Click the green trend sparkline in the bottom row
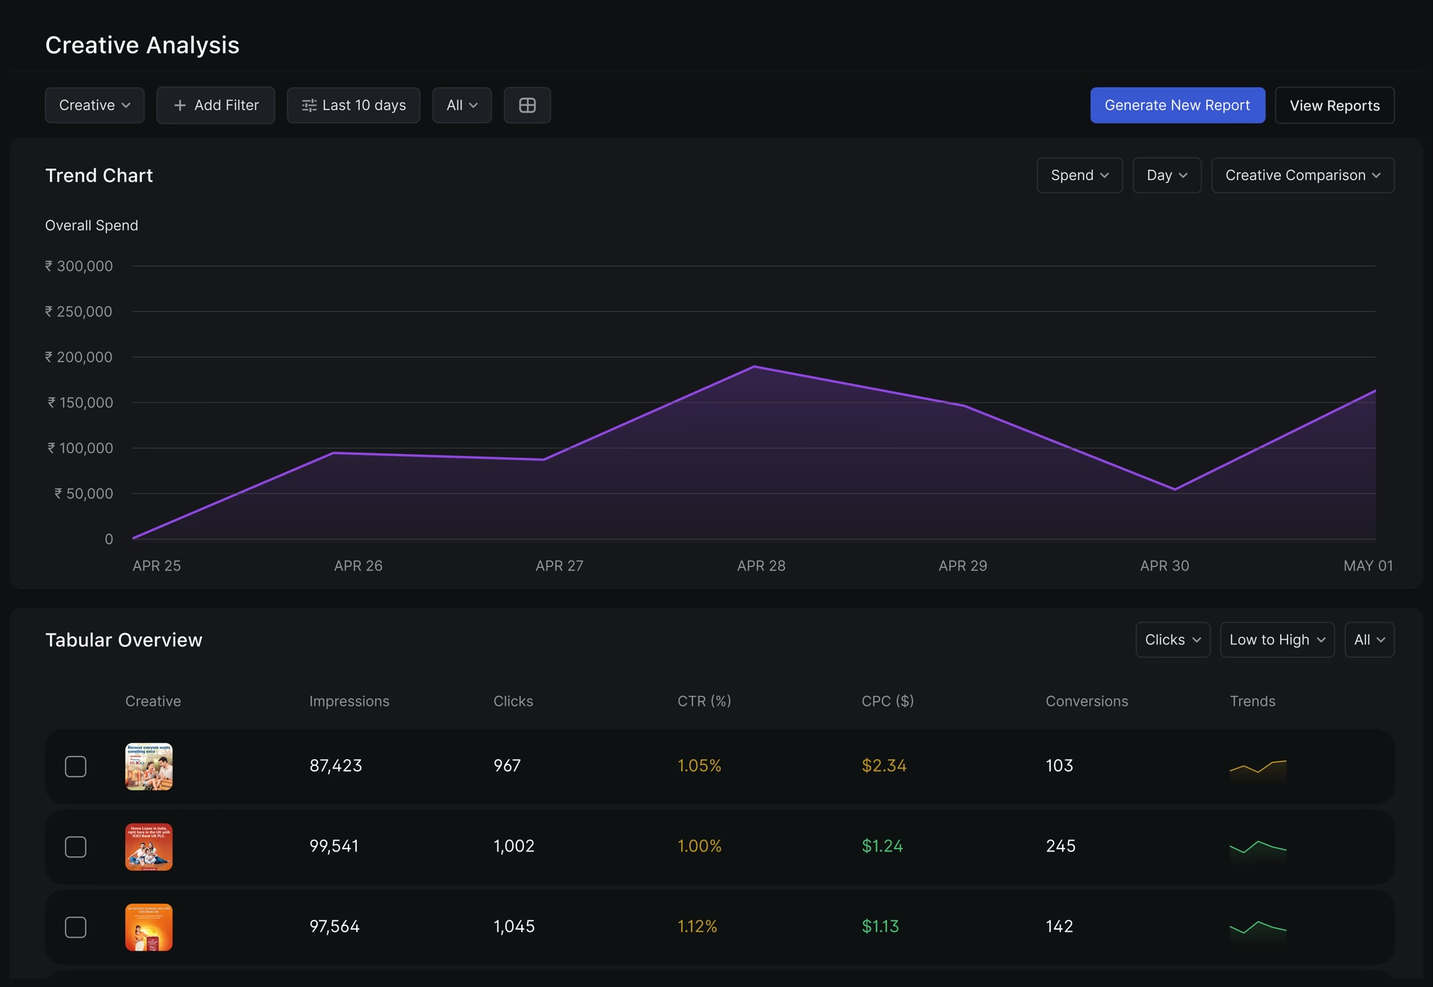1433x987 pixels. pos(1257,927)
